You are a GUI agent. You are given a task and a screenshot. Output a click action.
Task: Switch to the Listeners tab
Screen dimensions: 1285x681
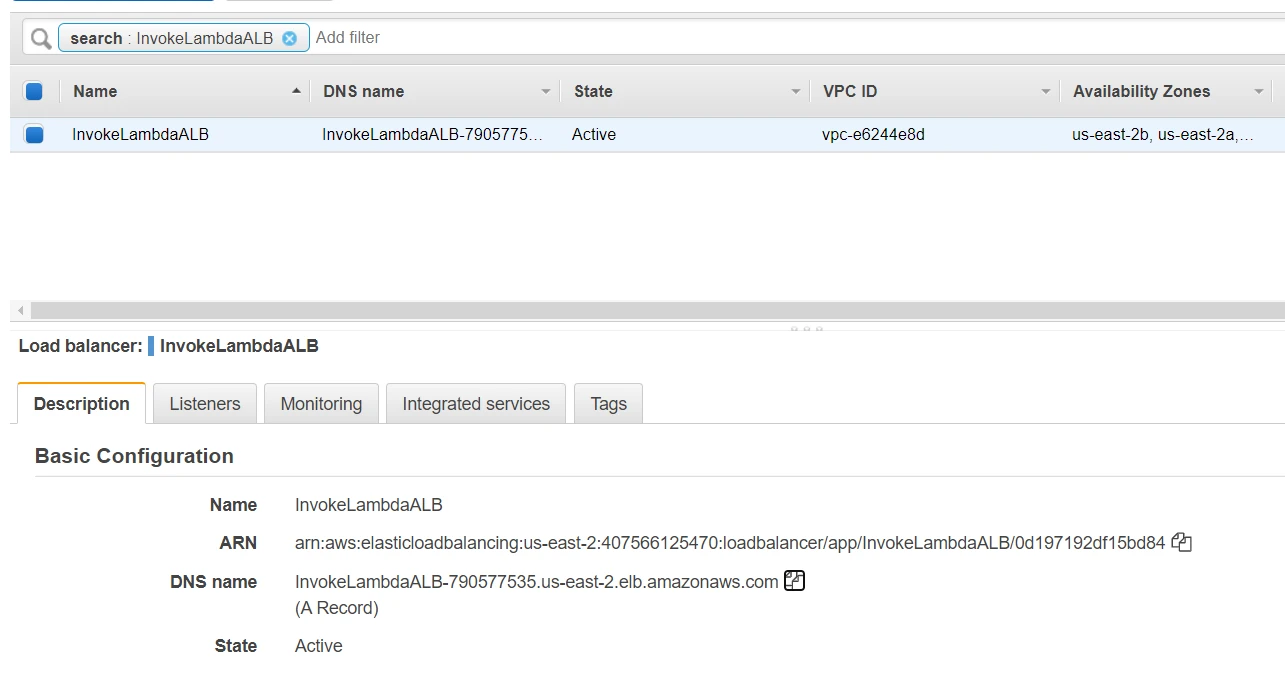pyautogui.click(x=205, y=404)
